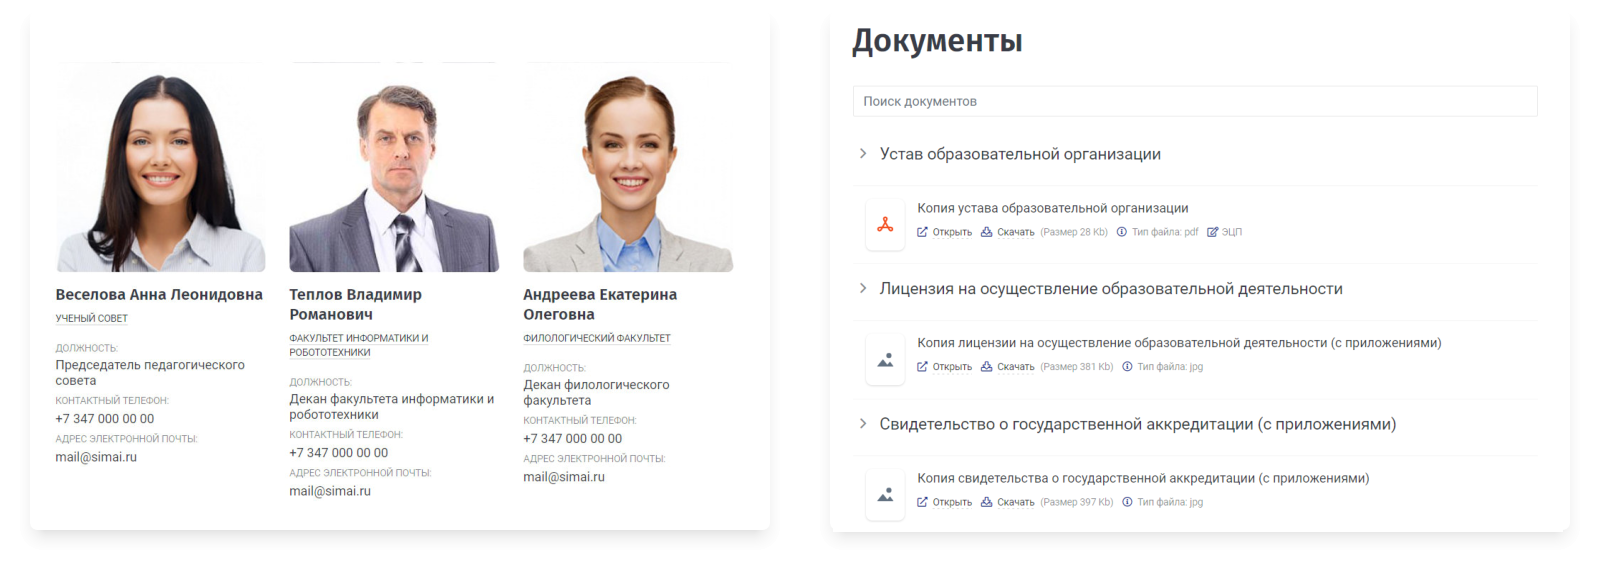Expand Устав образовательной организации section
The image size is (1600, 580).
(x=863, y=153)
